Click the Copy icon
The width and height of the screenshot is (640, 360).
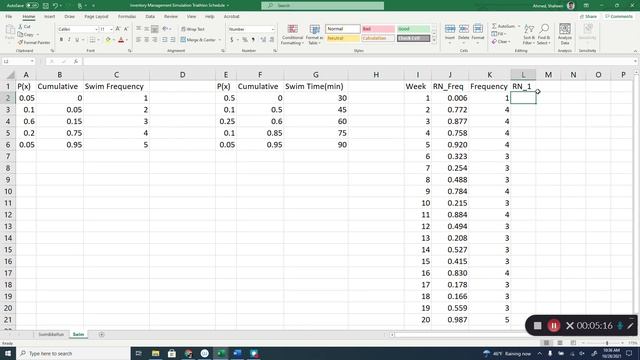pos(20,35)
